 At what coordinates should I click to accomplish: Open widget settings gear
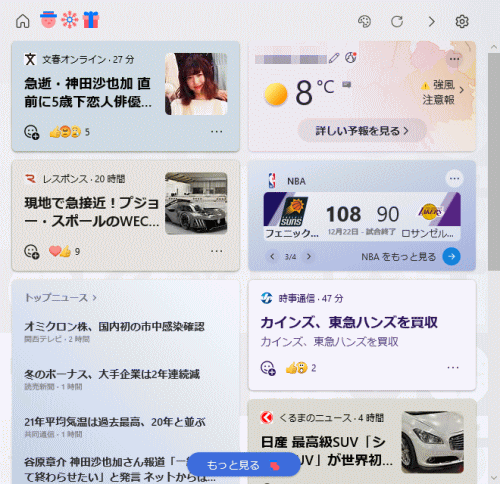coord(462,22)
